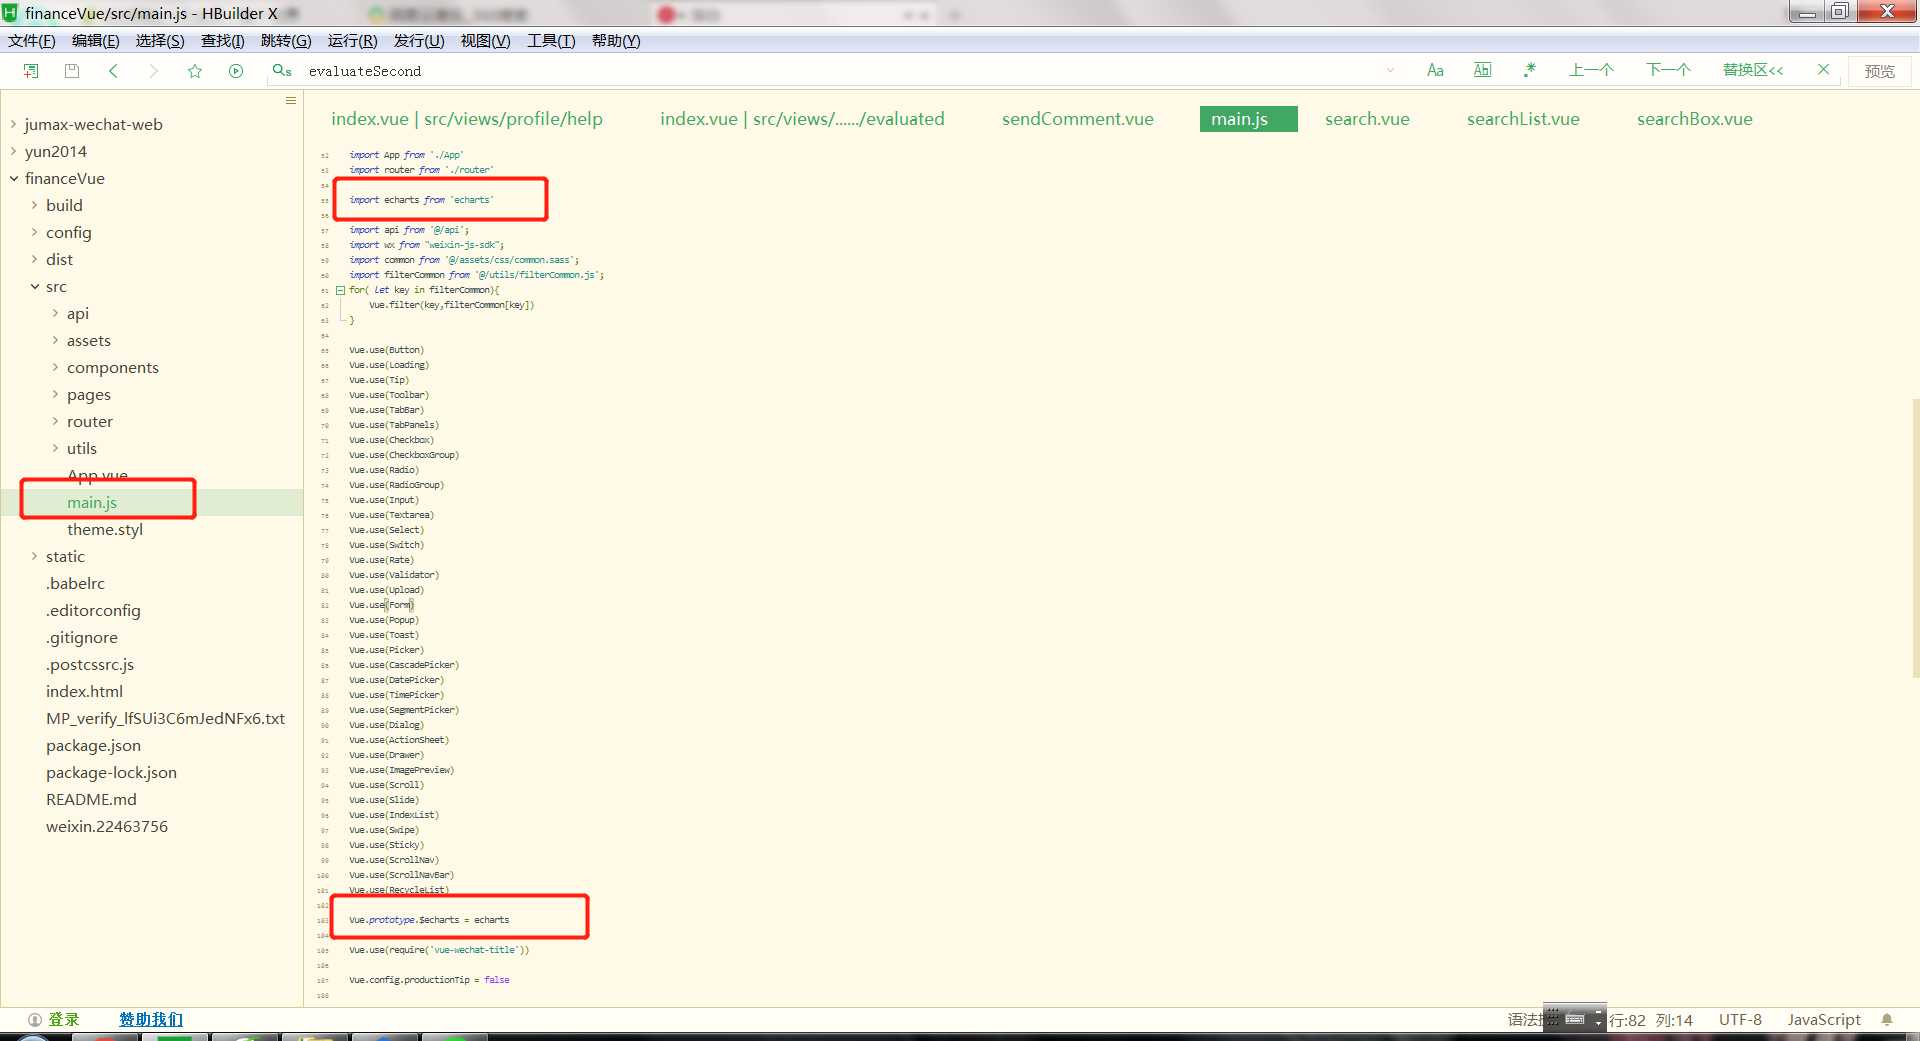Expand components folder chevron
The width and height of the screenshot is (1920, 1041).
point(55,367)
